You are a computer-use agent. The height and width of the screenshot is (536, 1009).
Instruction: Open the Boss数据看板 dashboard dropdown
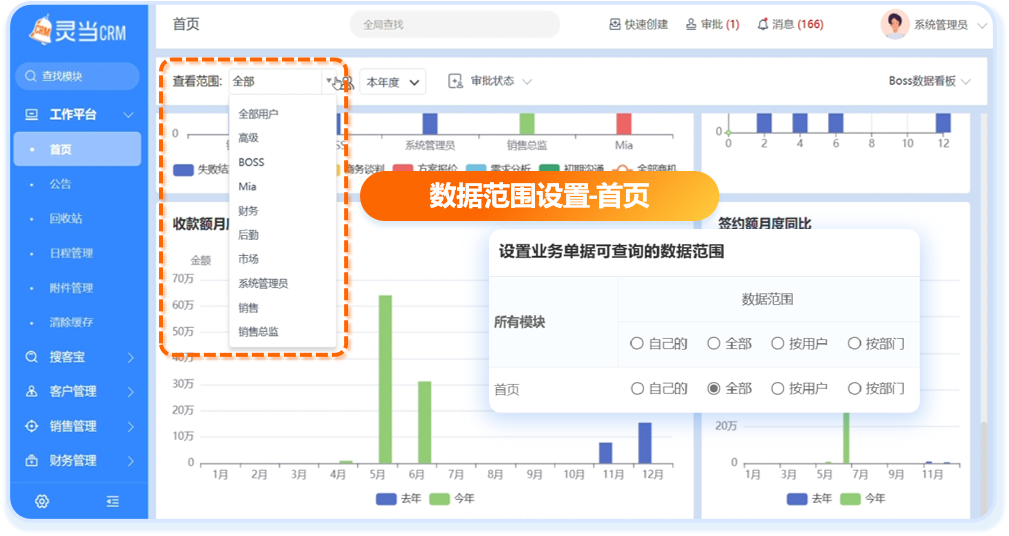pyautogui.click(x=929, y=82)
